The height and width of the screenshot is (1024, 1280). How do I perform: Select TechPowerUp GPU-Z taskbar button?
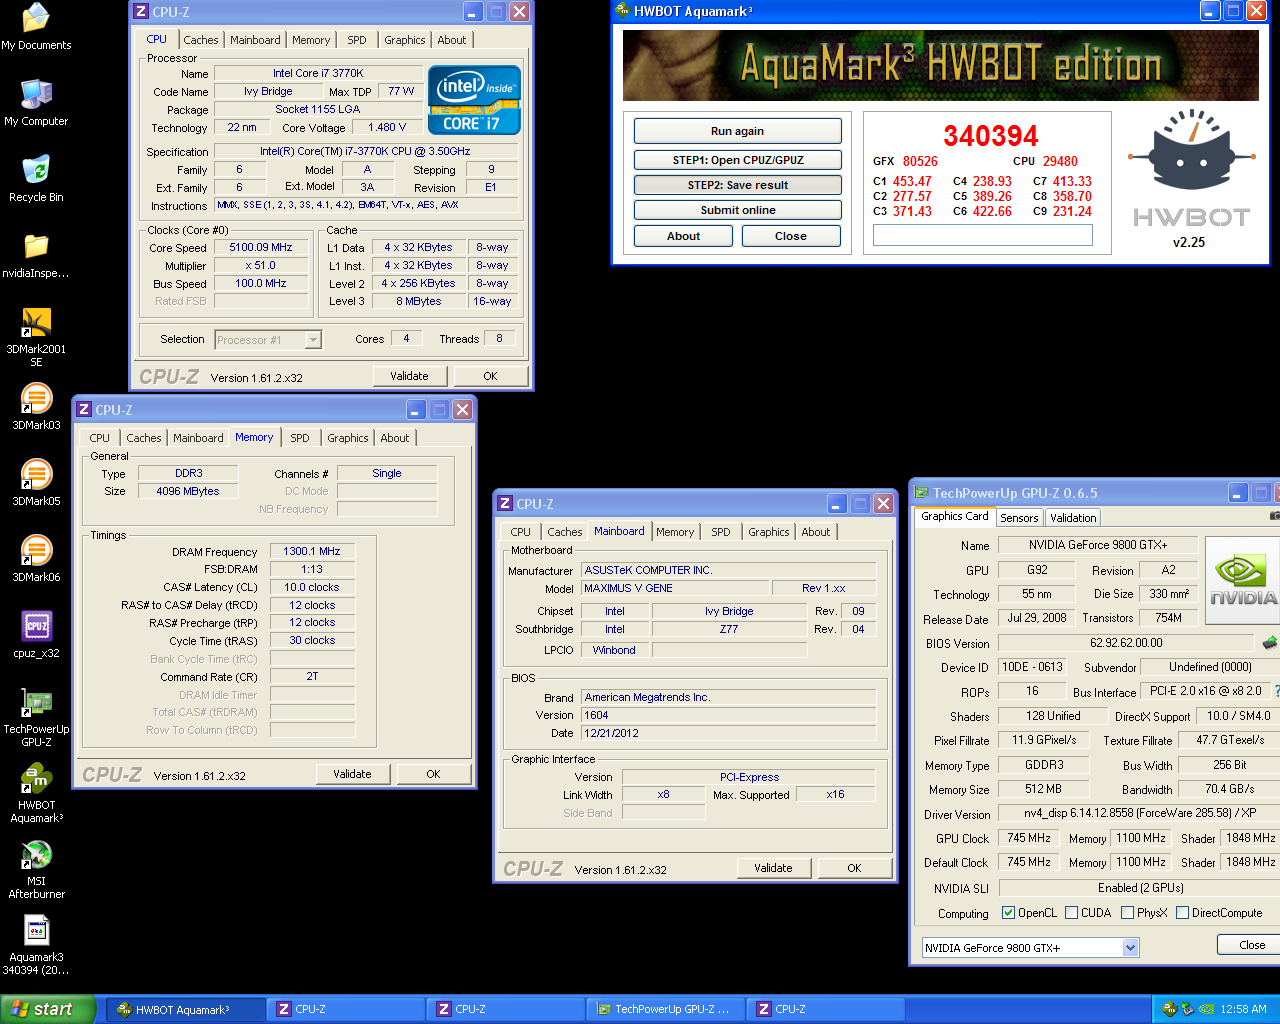click(666, 1009)
